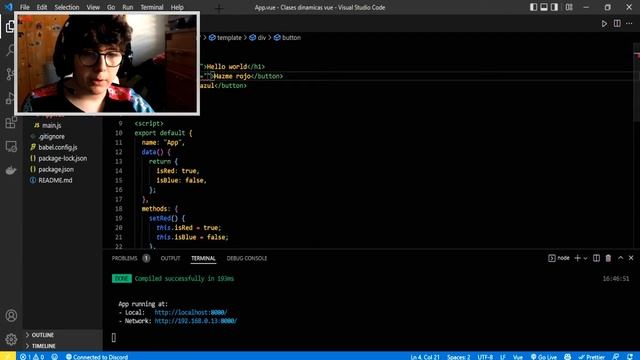Change the UTF-8 file encoding

(485, 357)
